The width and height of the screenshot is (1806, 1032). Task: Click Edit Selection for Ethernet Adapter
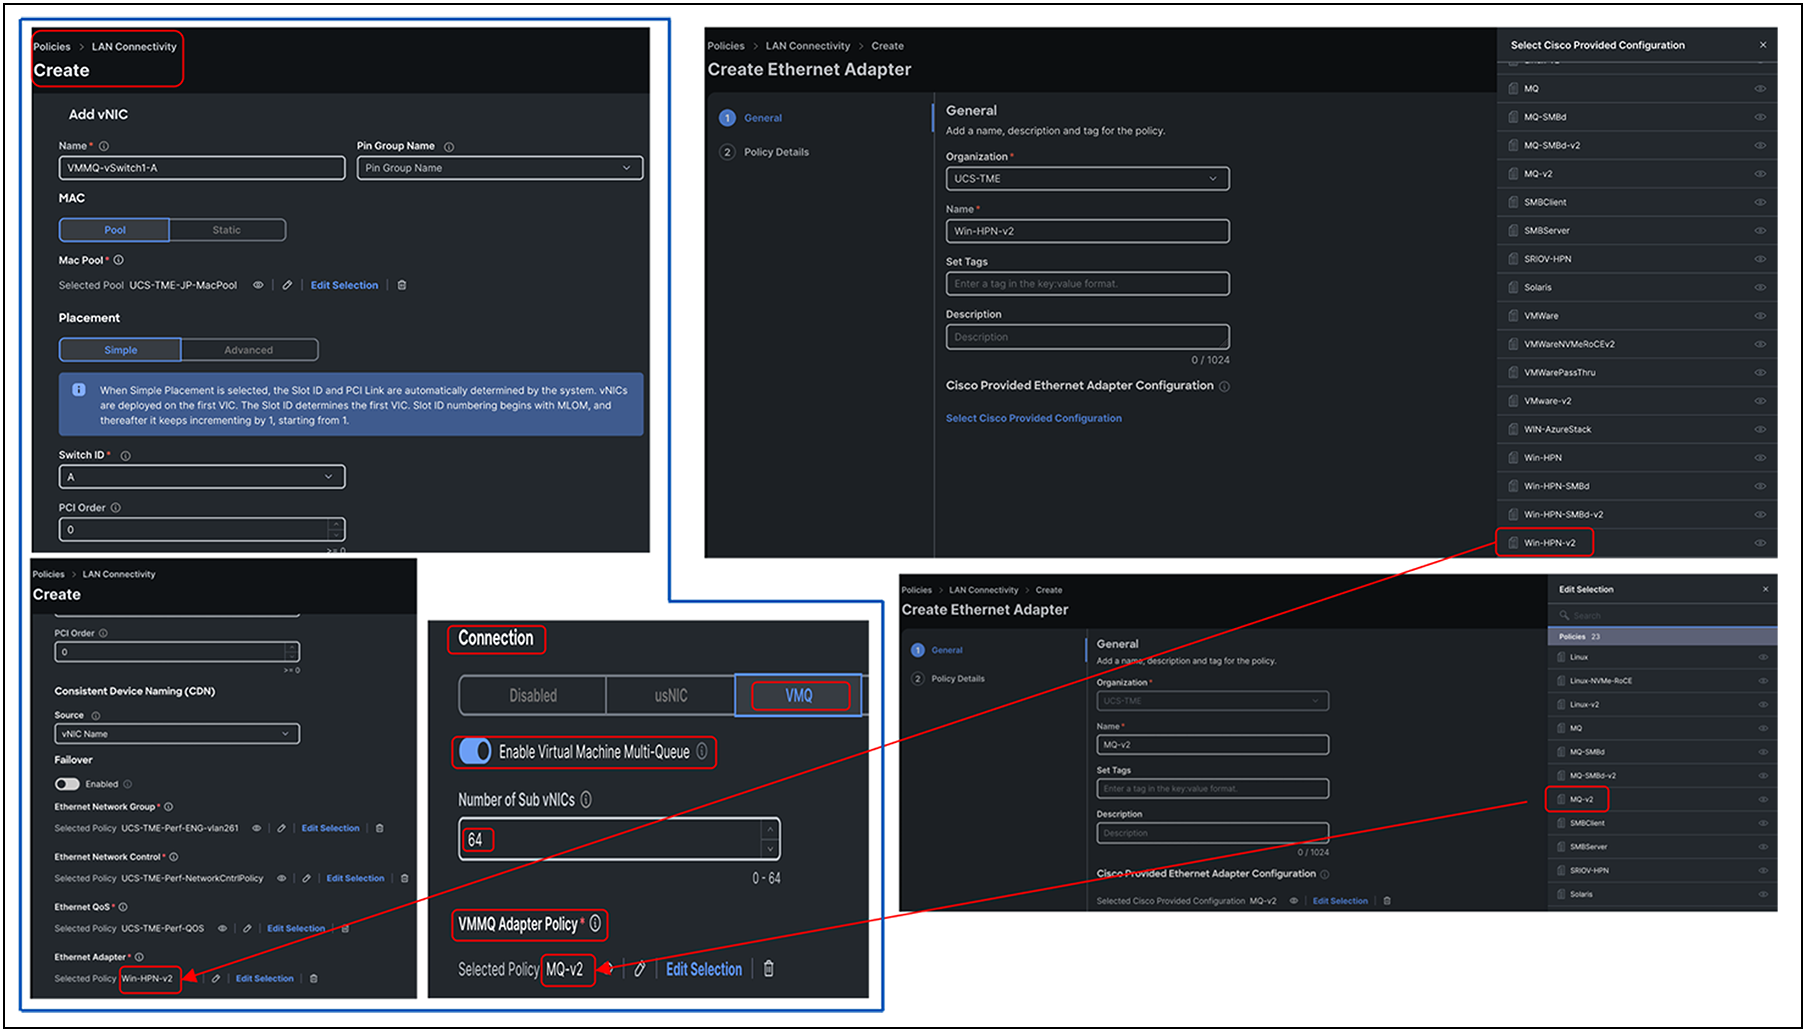click(265, 978)
